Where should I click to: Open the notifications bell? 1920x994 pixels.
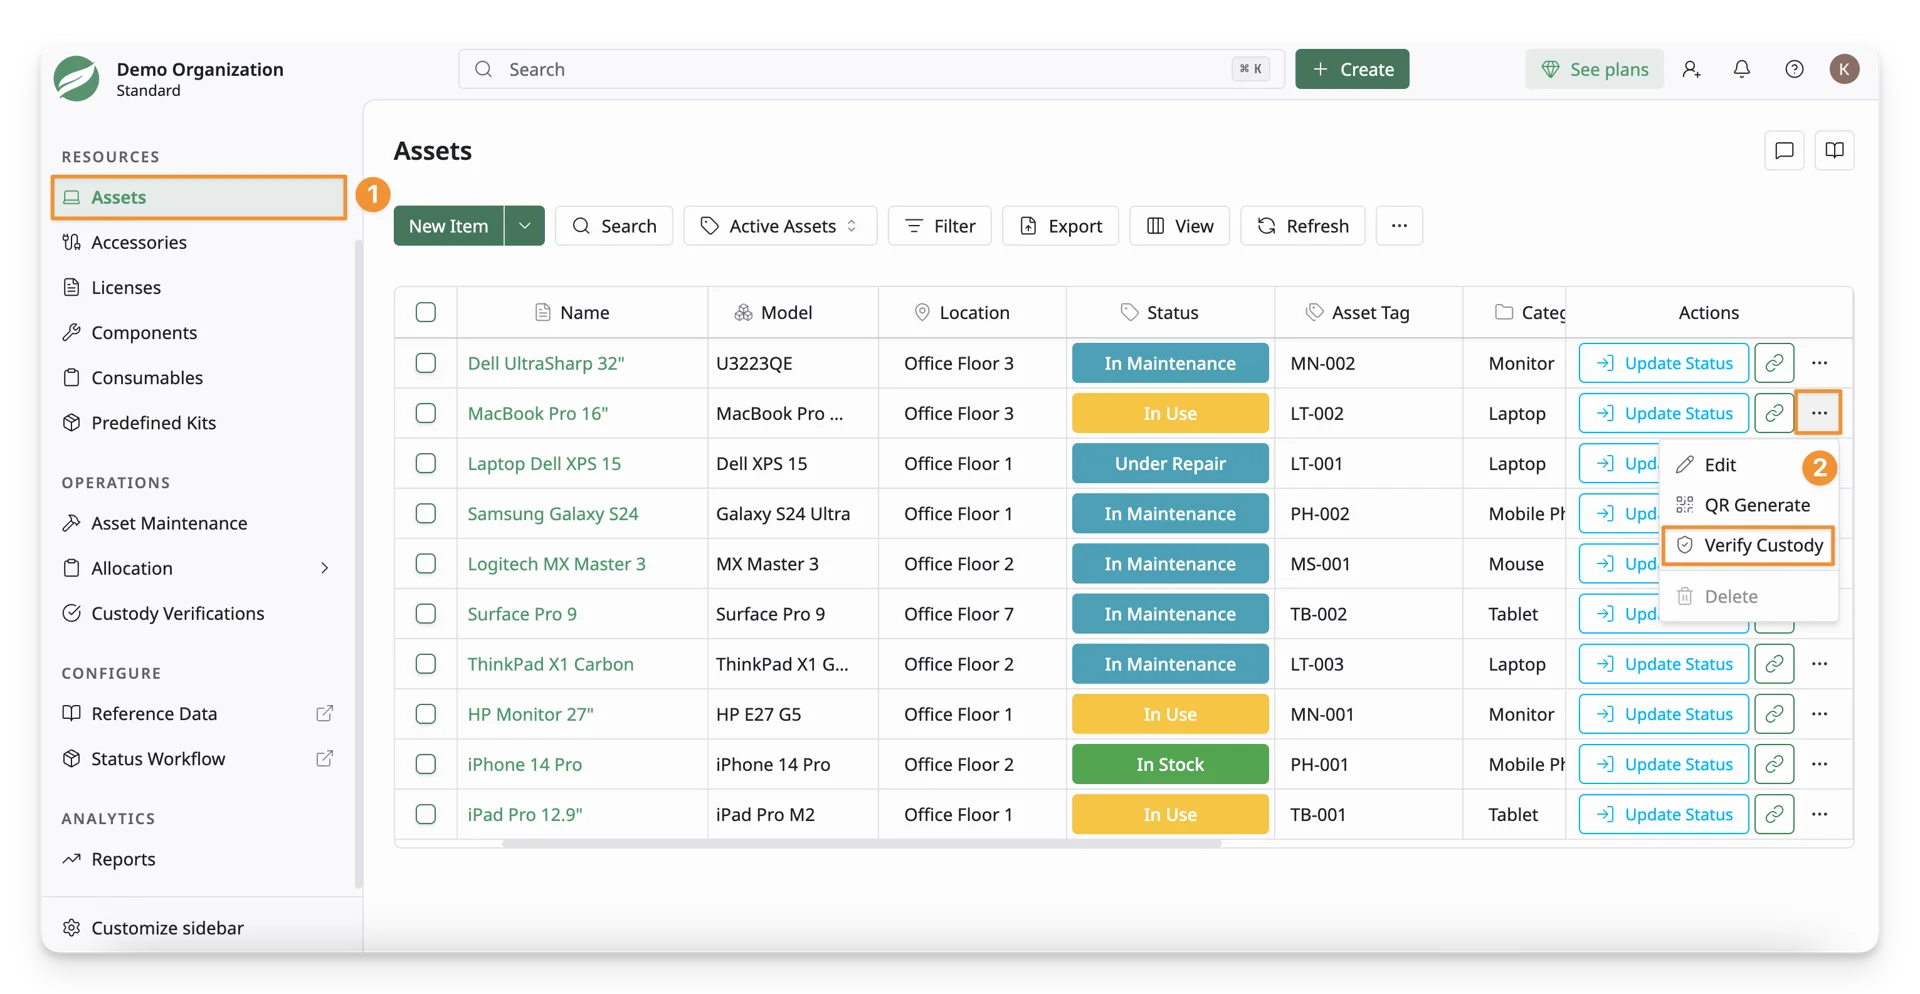tap(1742, 69)
